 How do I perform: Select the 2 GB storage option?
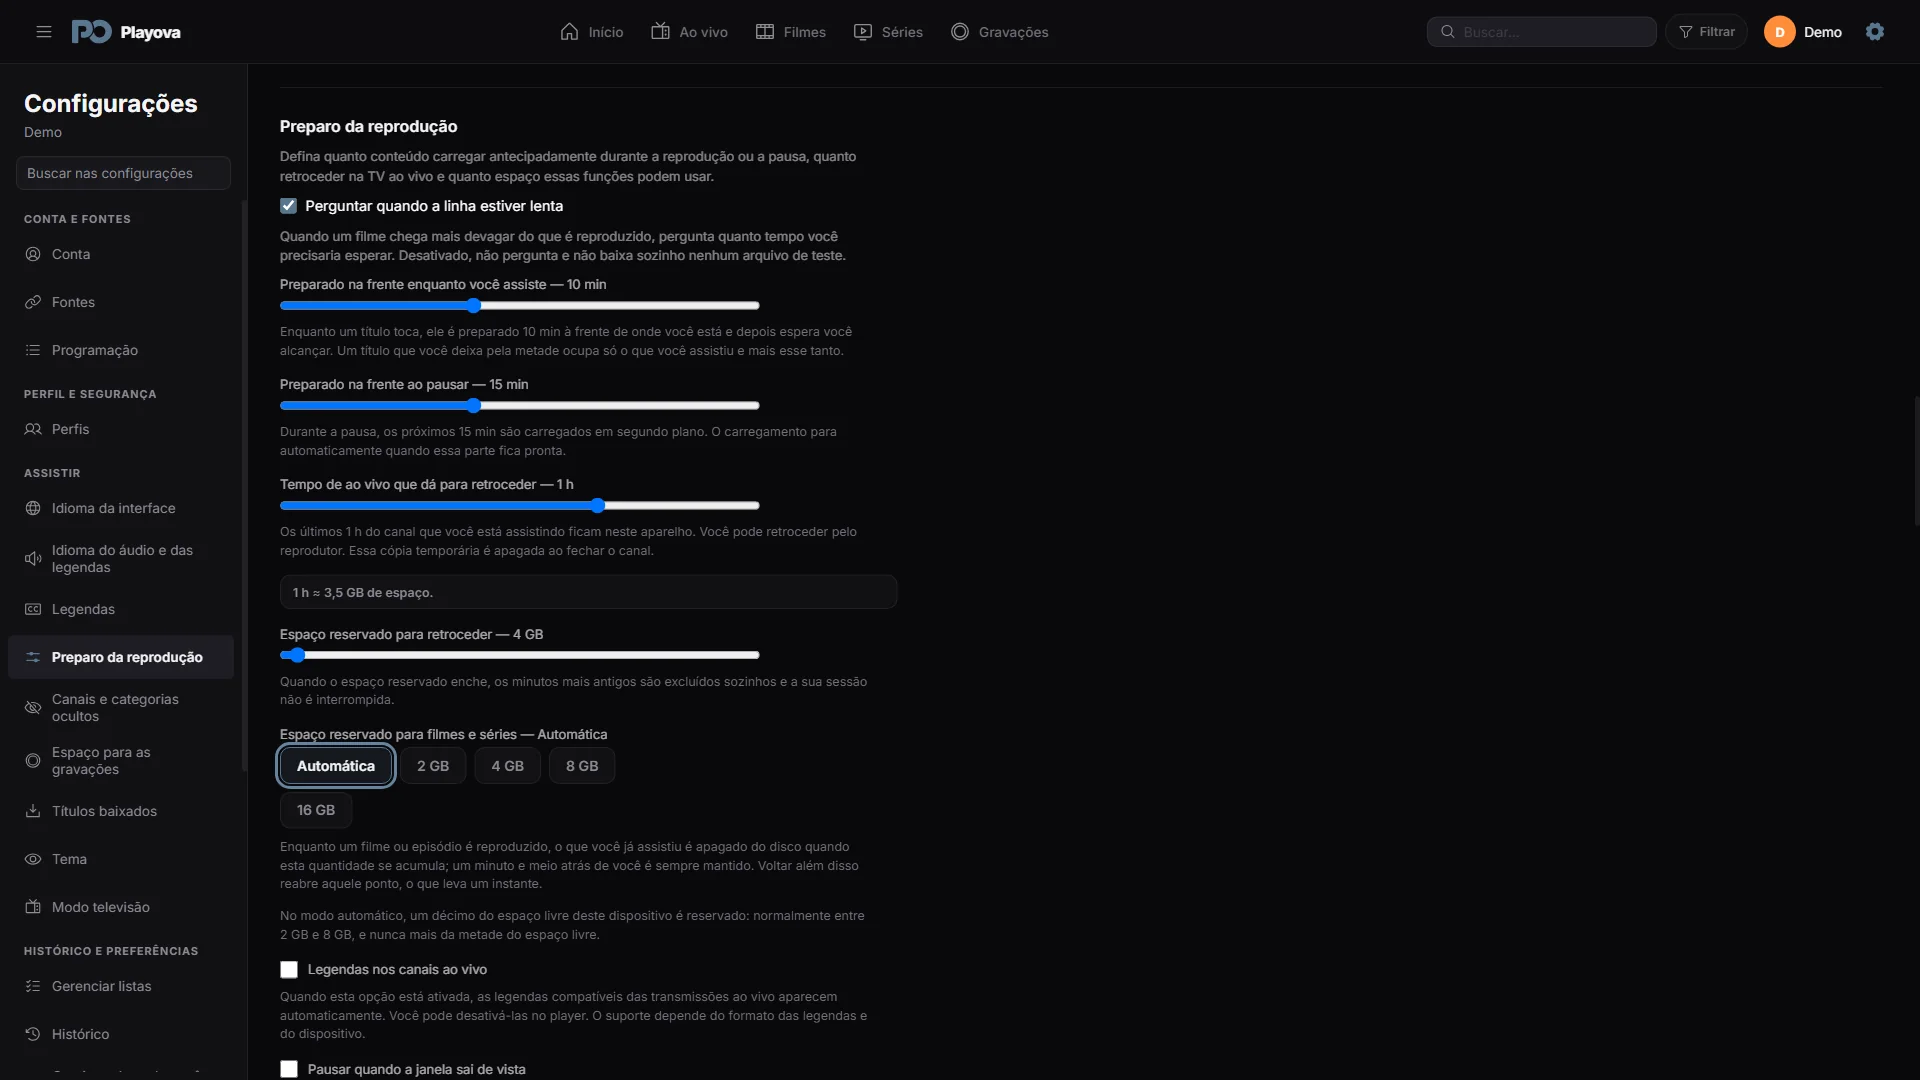(433, 766)
